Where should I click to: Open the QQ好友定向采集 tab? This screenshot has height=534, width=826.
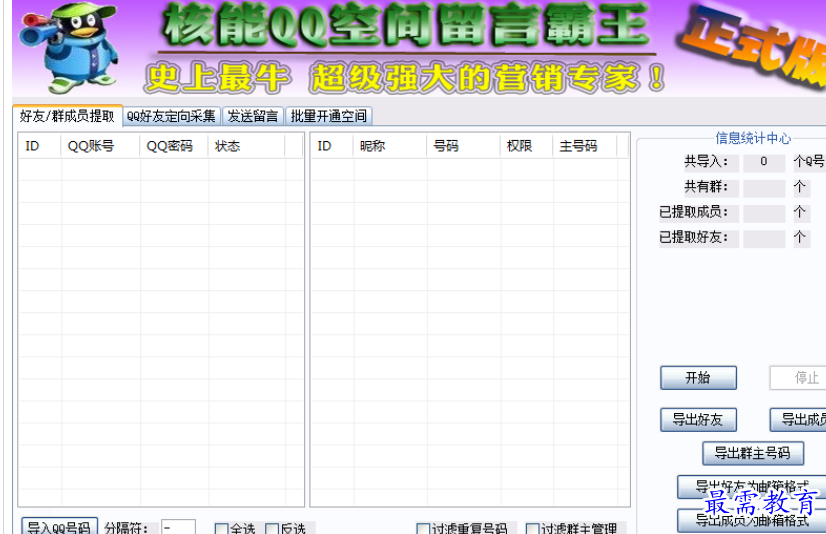pos(172,116)
